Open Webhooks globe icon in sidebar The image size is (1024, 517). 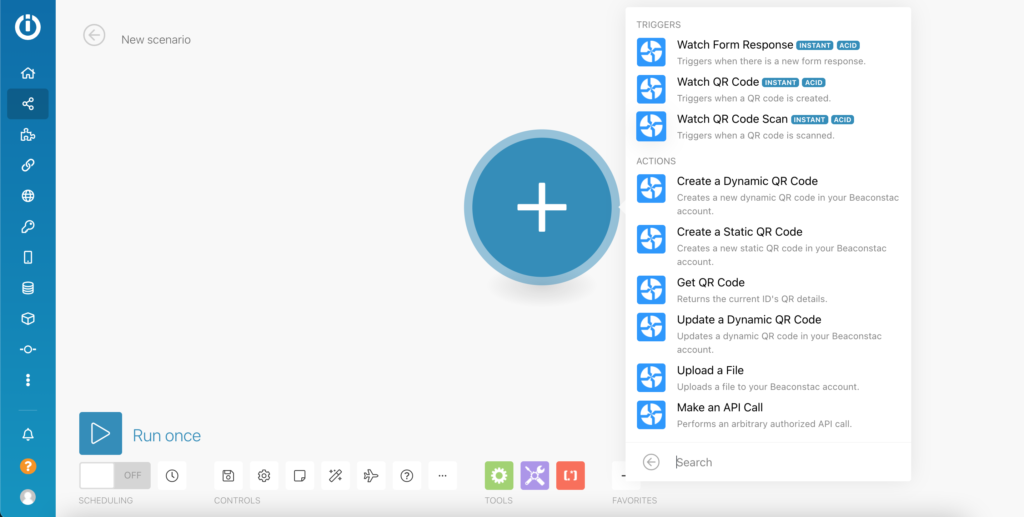(28, 196)
